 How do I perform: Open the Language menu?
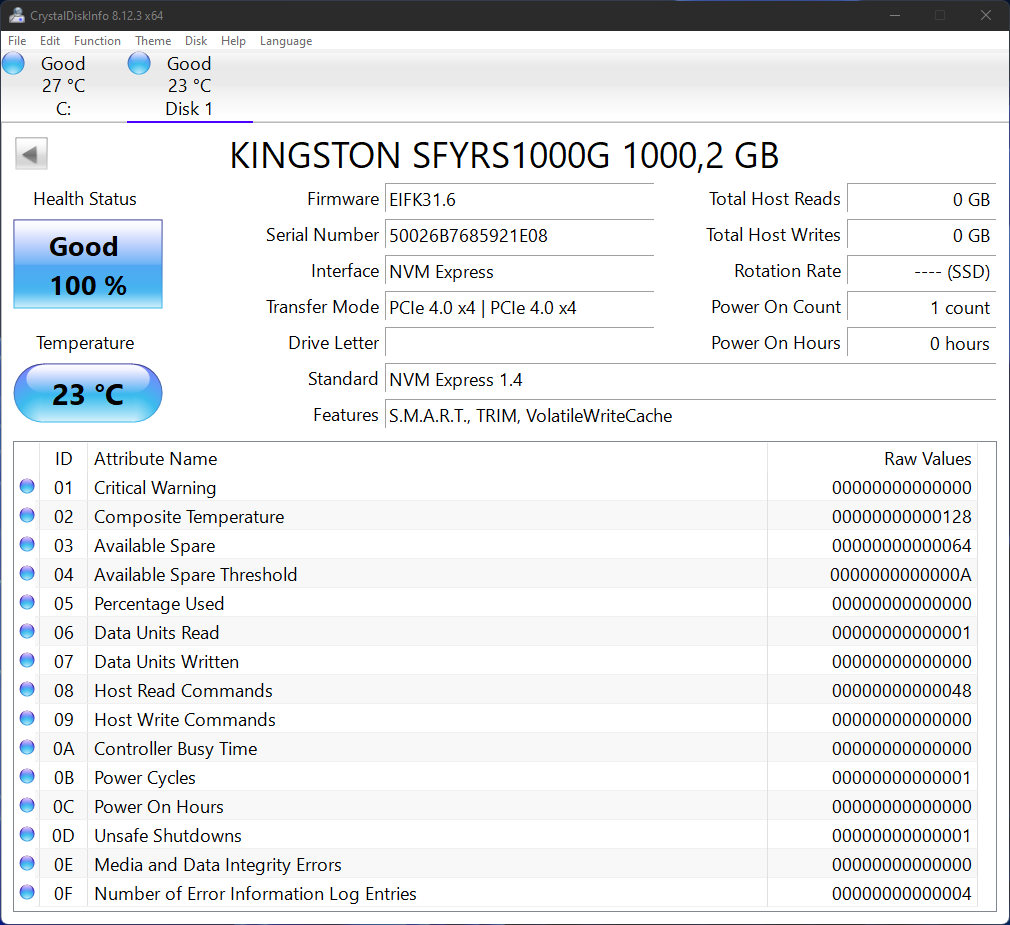click(286, 41)
